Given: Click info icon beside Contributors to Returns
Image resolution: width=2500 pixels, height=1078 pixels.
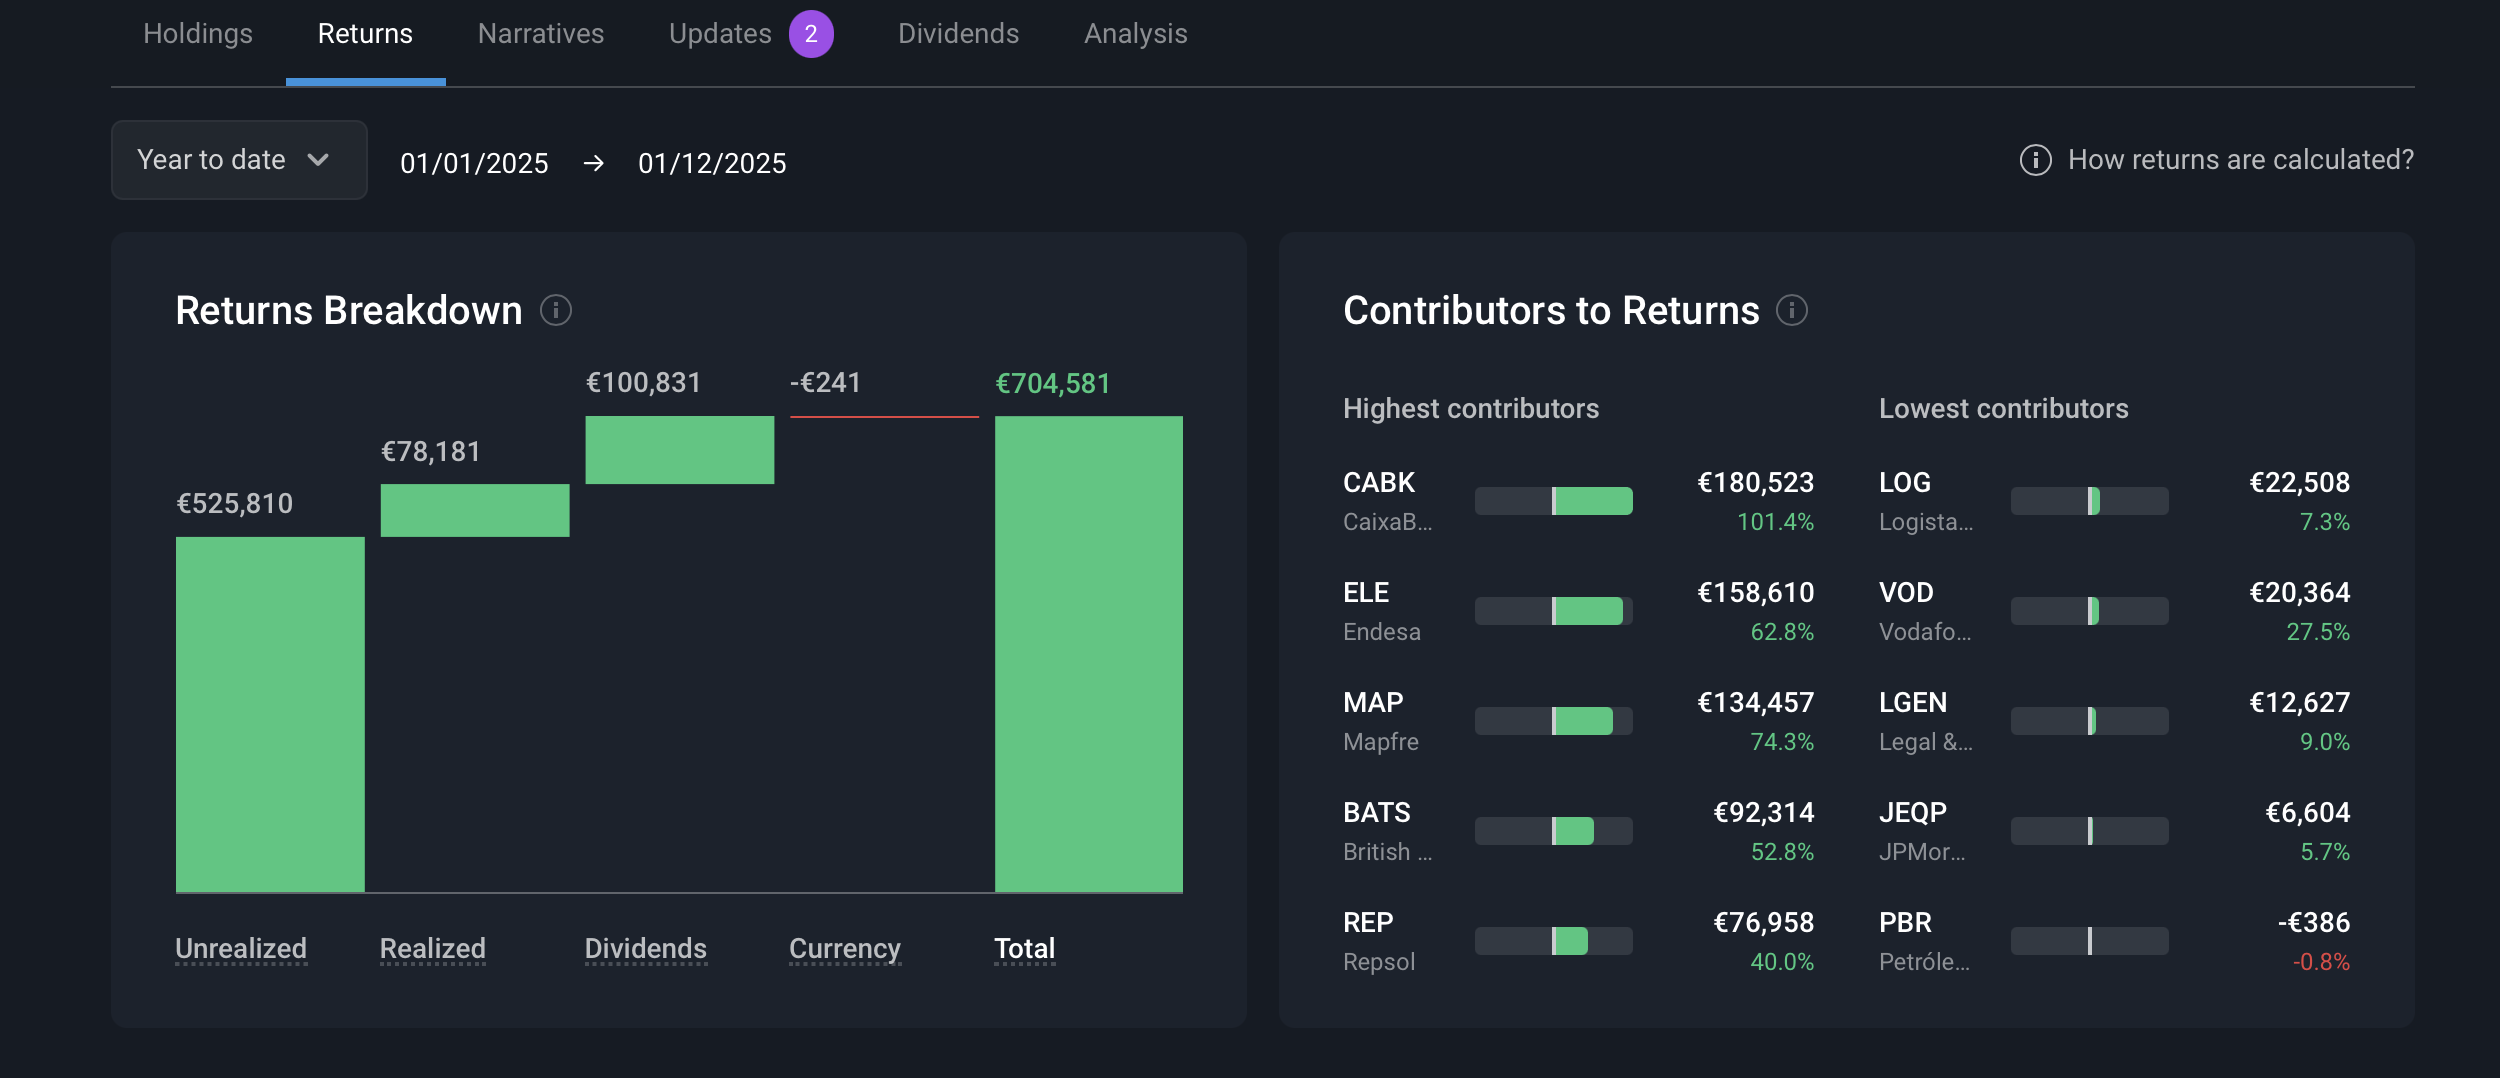Looking at the screenshot, I should 1791,311.
